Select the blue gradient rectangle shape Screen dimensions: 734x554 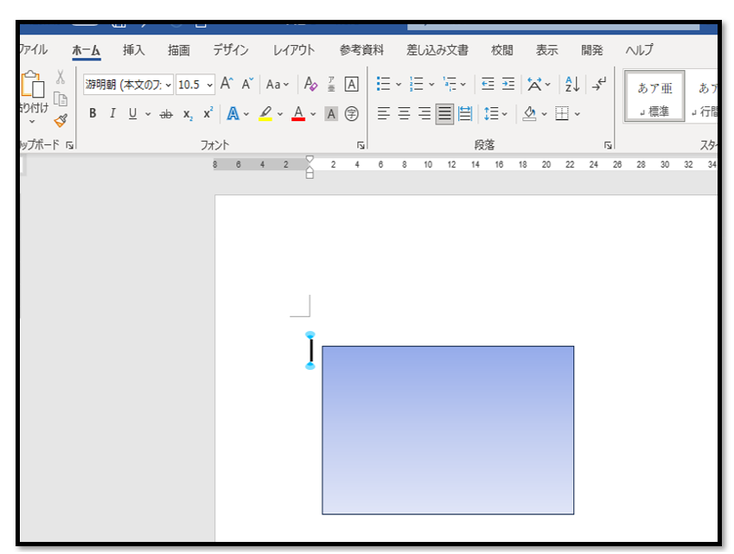point(448,430)
